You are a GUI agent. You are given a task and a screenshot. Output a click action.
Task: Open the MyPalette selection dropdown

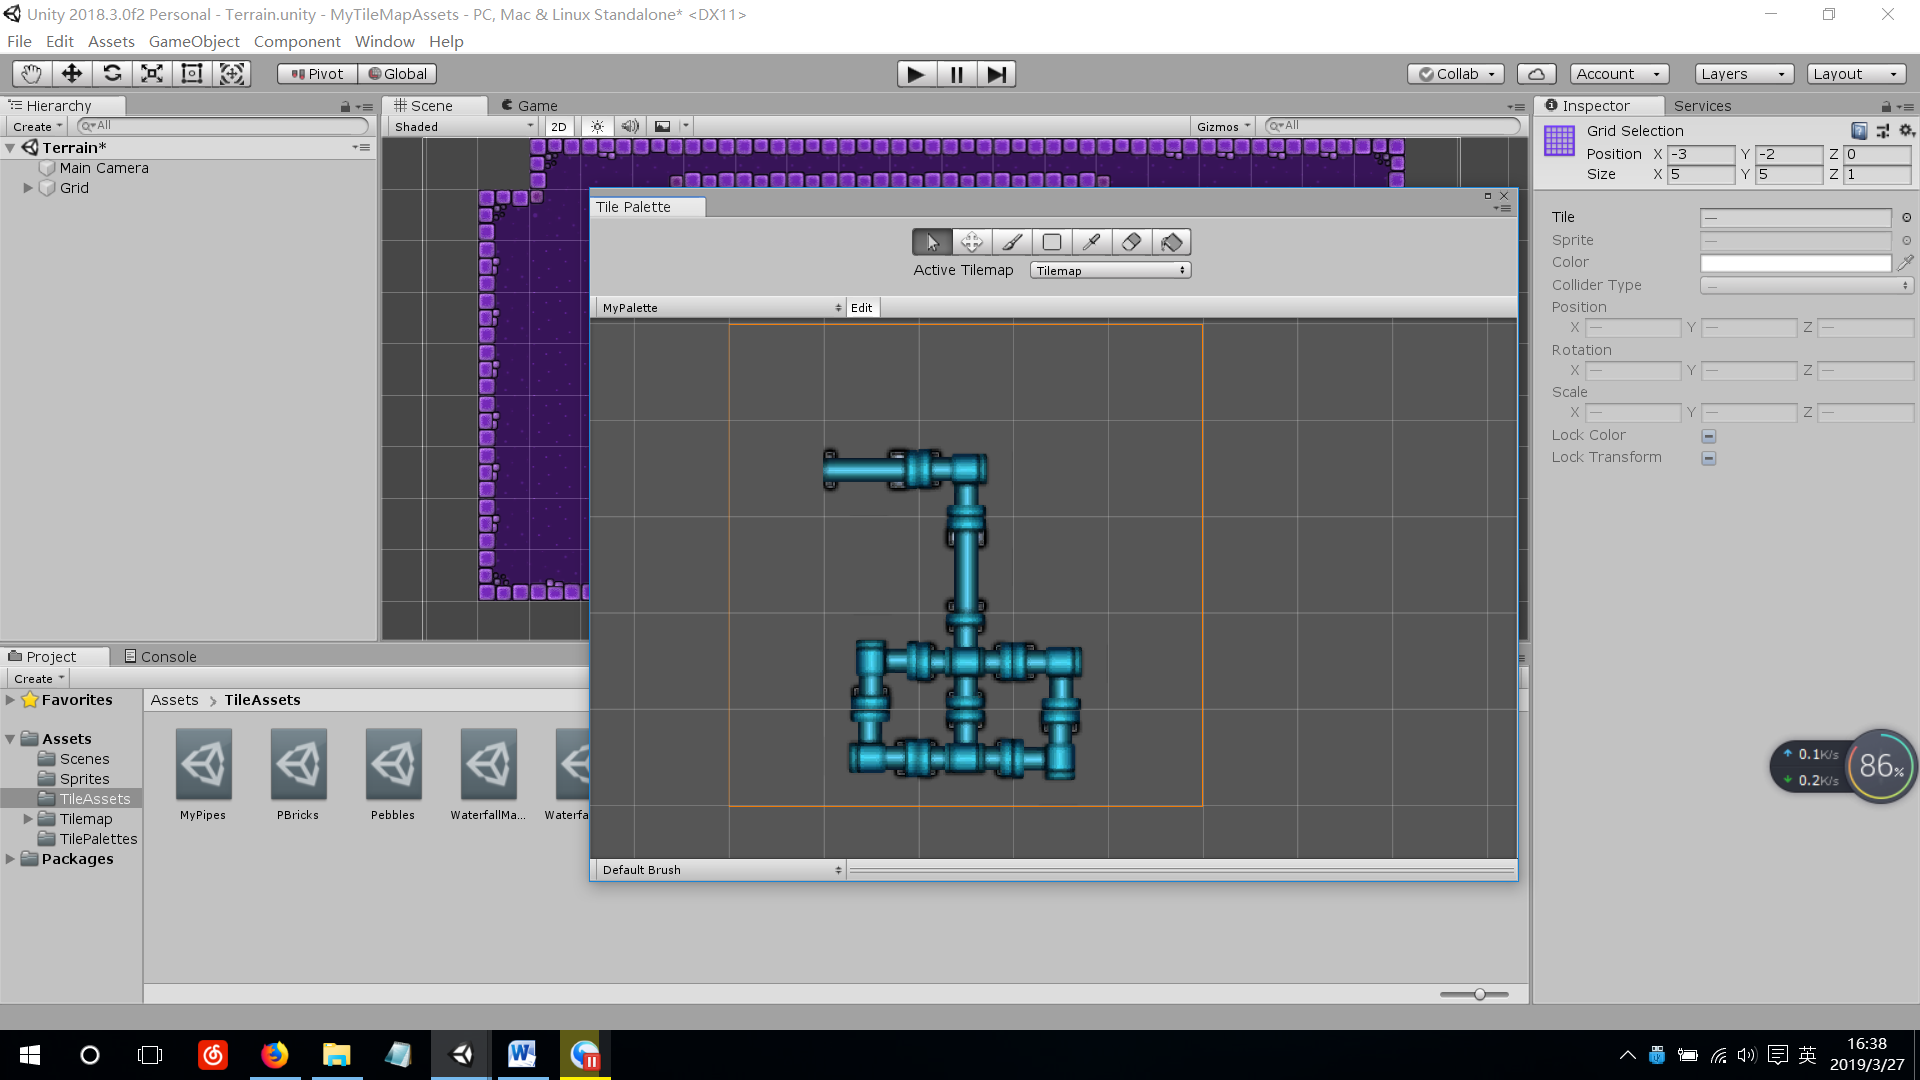coord(720,308)
